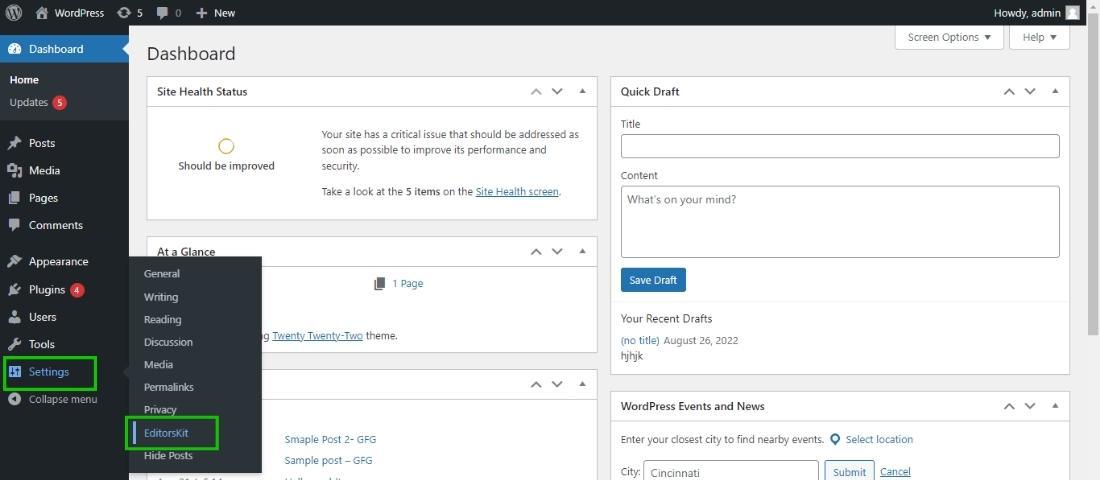The width and height of the screenshot is (1100, 480).
Task: Click the Tools wrench icon
Action: (14, 344)
